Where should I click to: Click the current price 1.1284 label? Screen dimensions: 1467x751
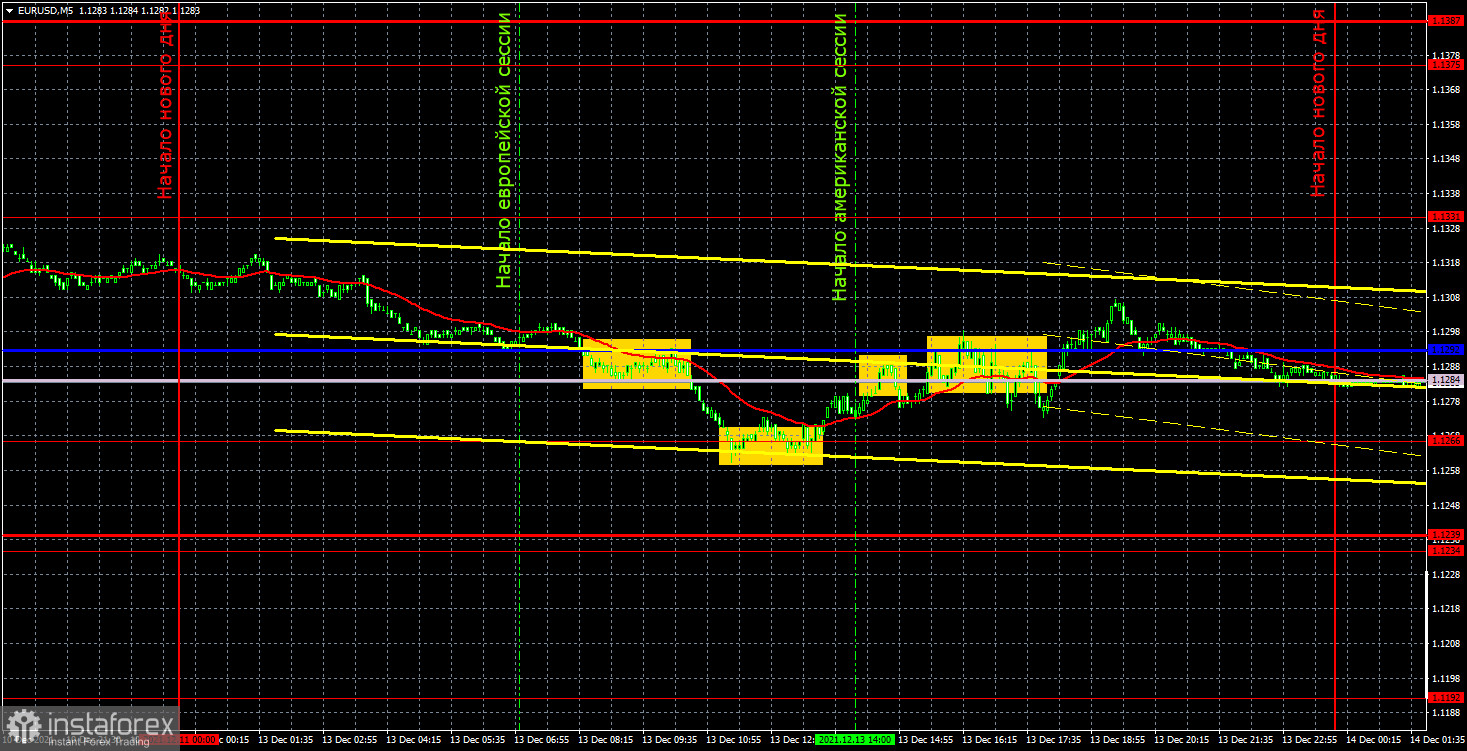(1446, 380)
